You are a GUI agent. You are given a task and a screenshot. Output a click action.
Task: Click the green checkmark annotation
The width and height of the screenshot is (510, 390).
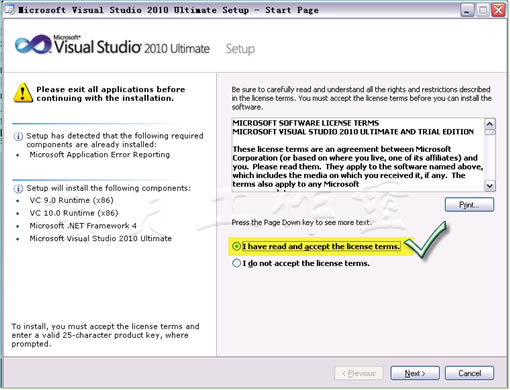(426, 240)
